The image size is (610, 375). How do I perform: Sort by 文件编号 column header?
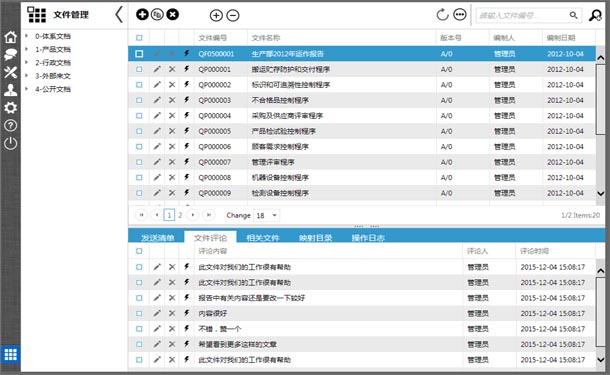[x=212, y=38]
